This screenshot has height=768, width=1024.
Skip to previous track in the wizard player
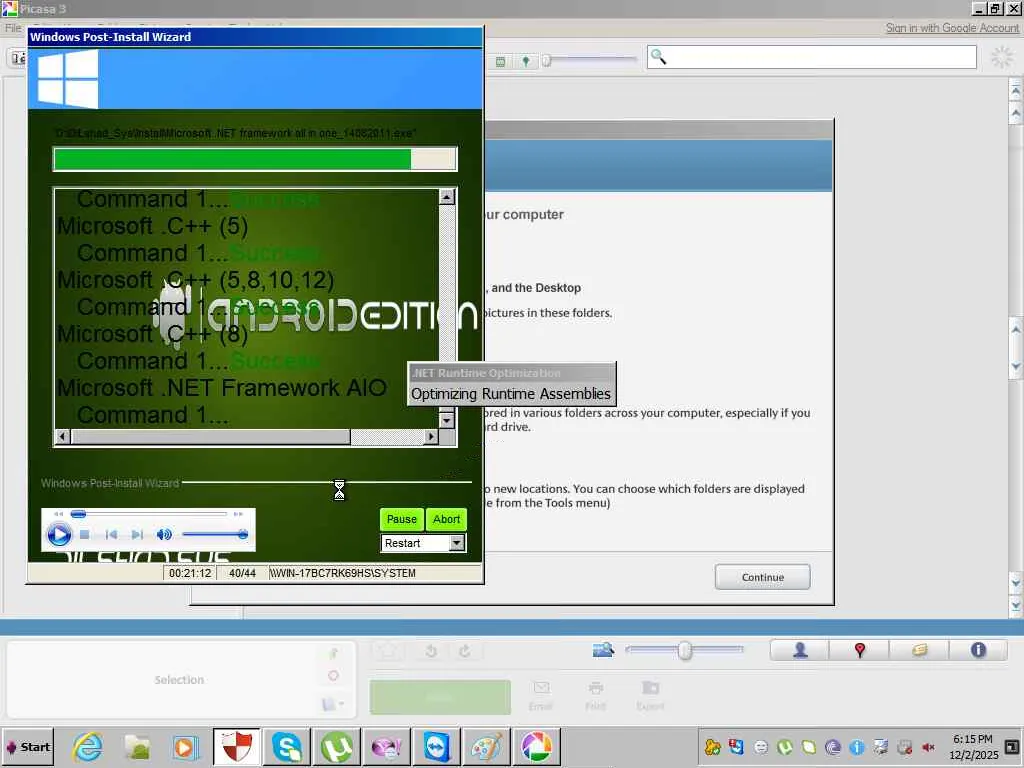tap(111, 535)
